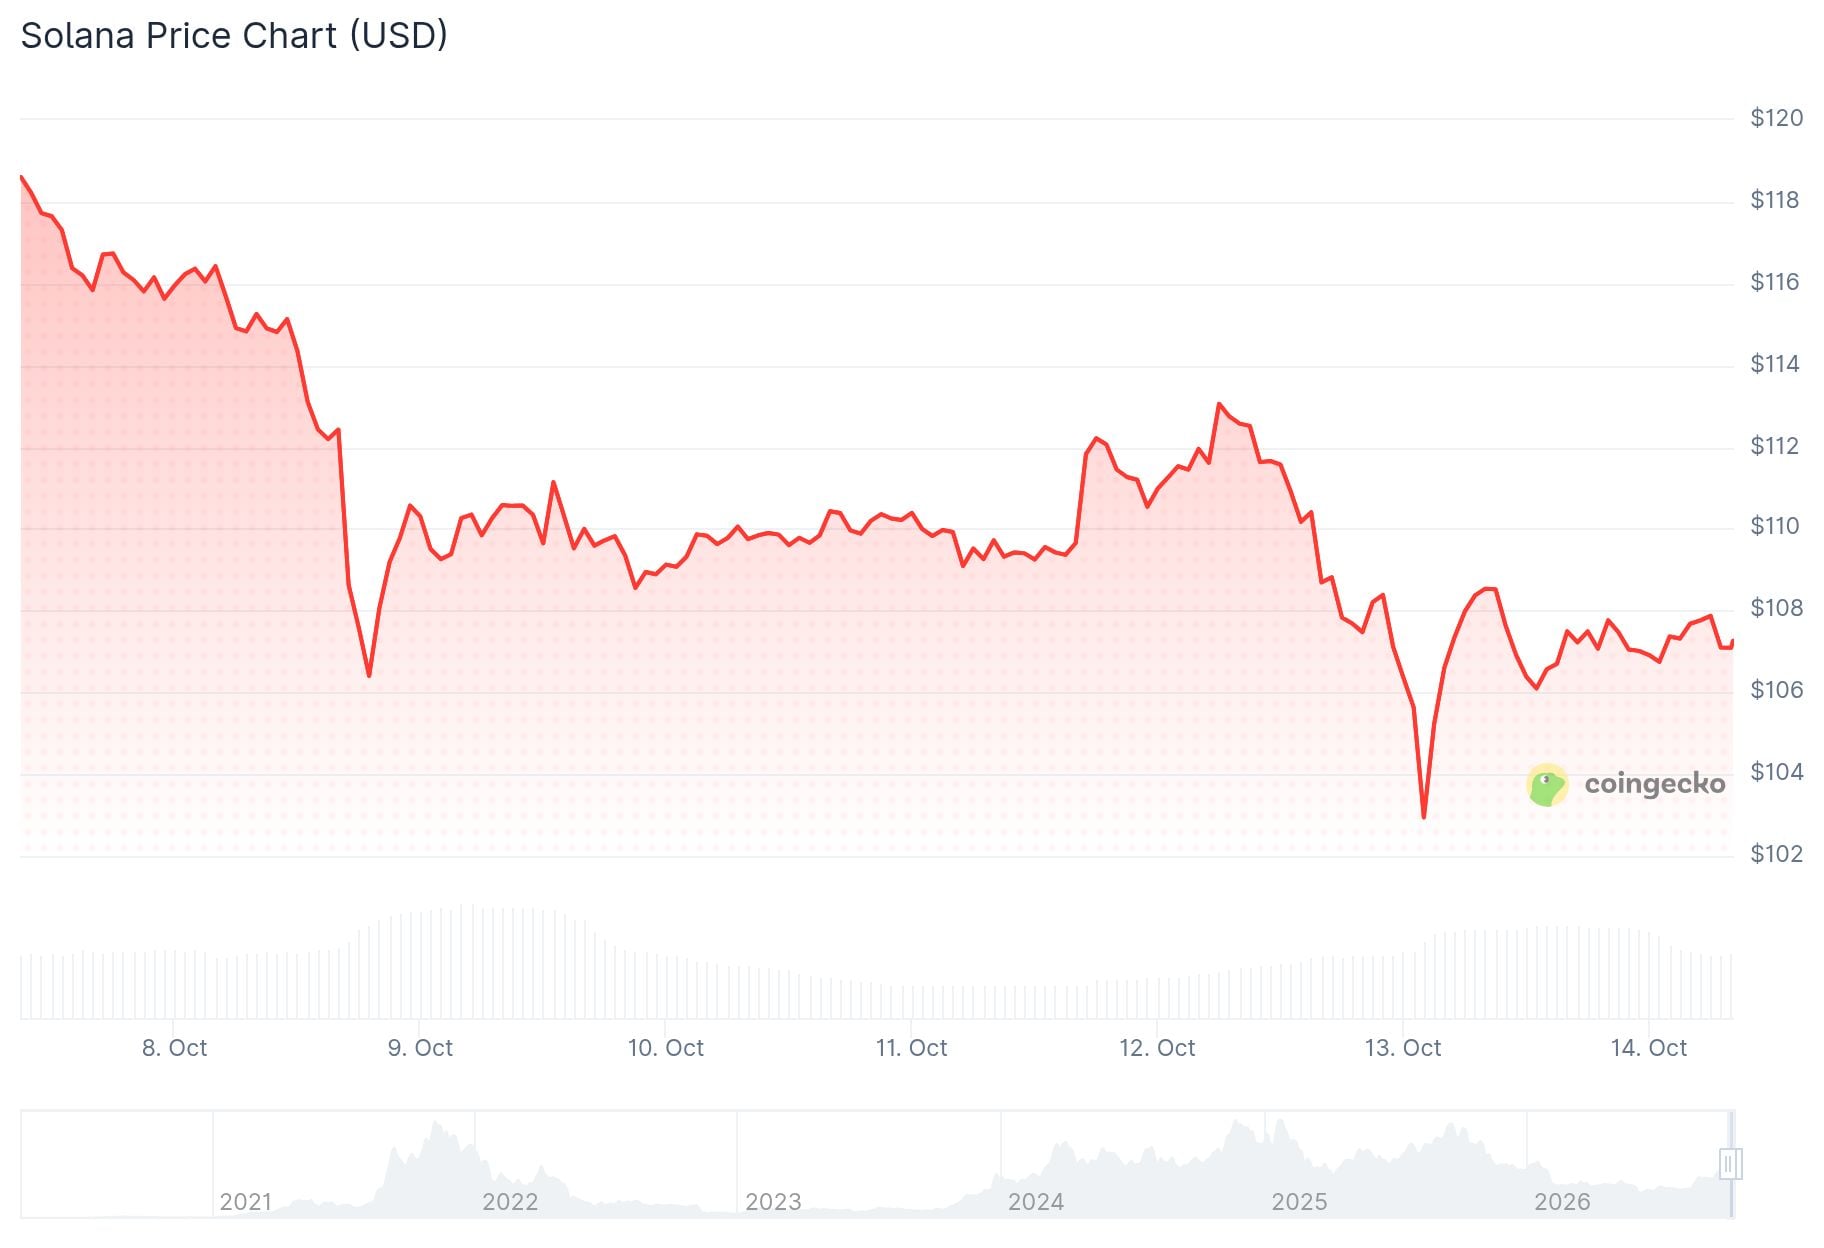Click the 8. Oct date label
This screenshot has height=1248, width=1824.
coord(174,1048)
